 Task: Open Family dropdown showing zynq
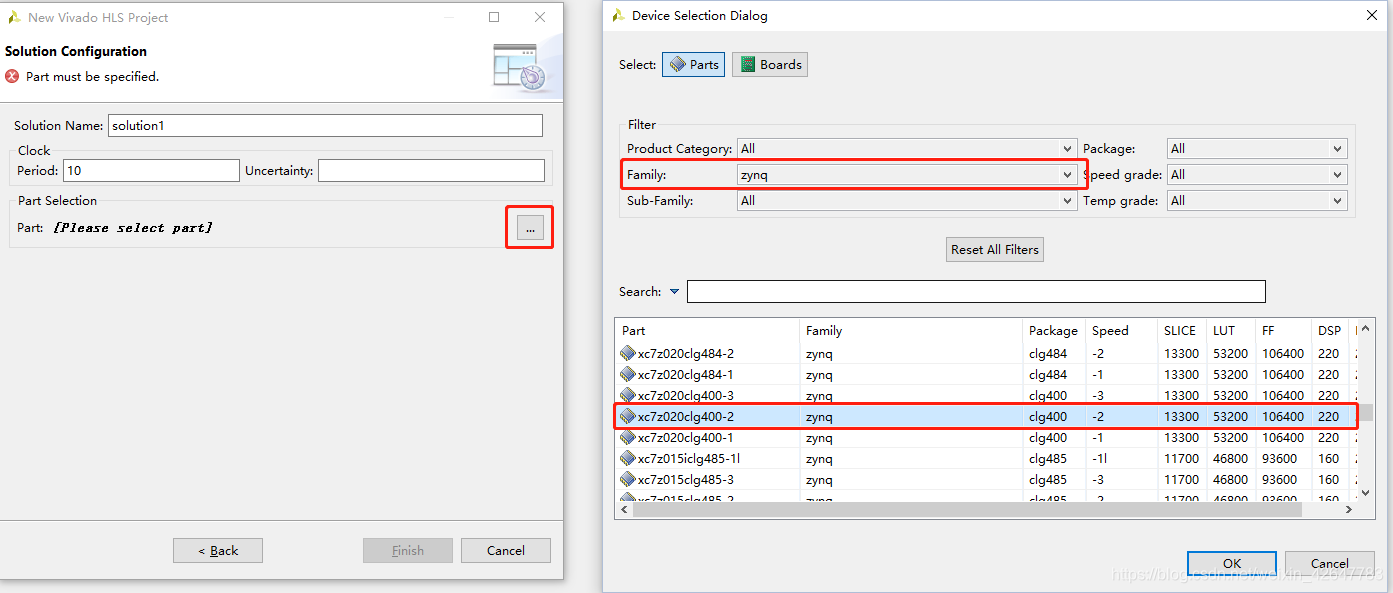(x=907, y=174)
